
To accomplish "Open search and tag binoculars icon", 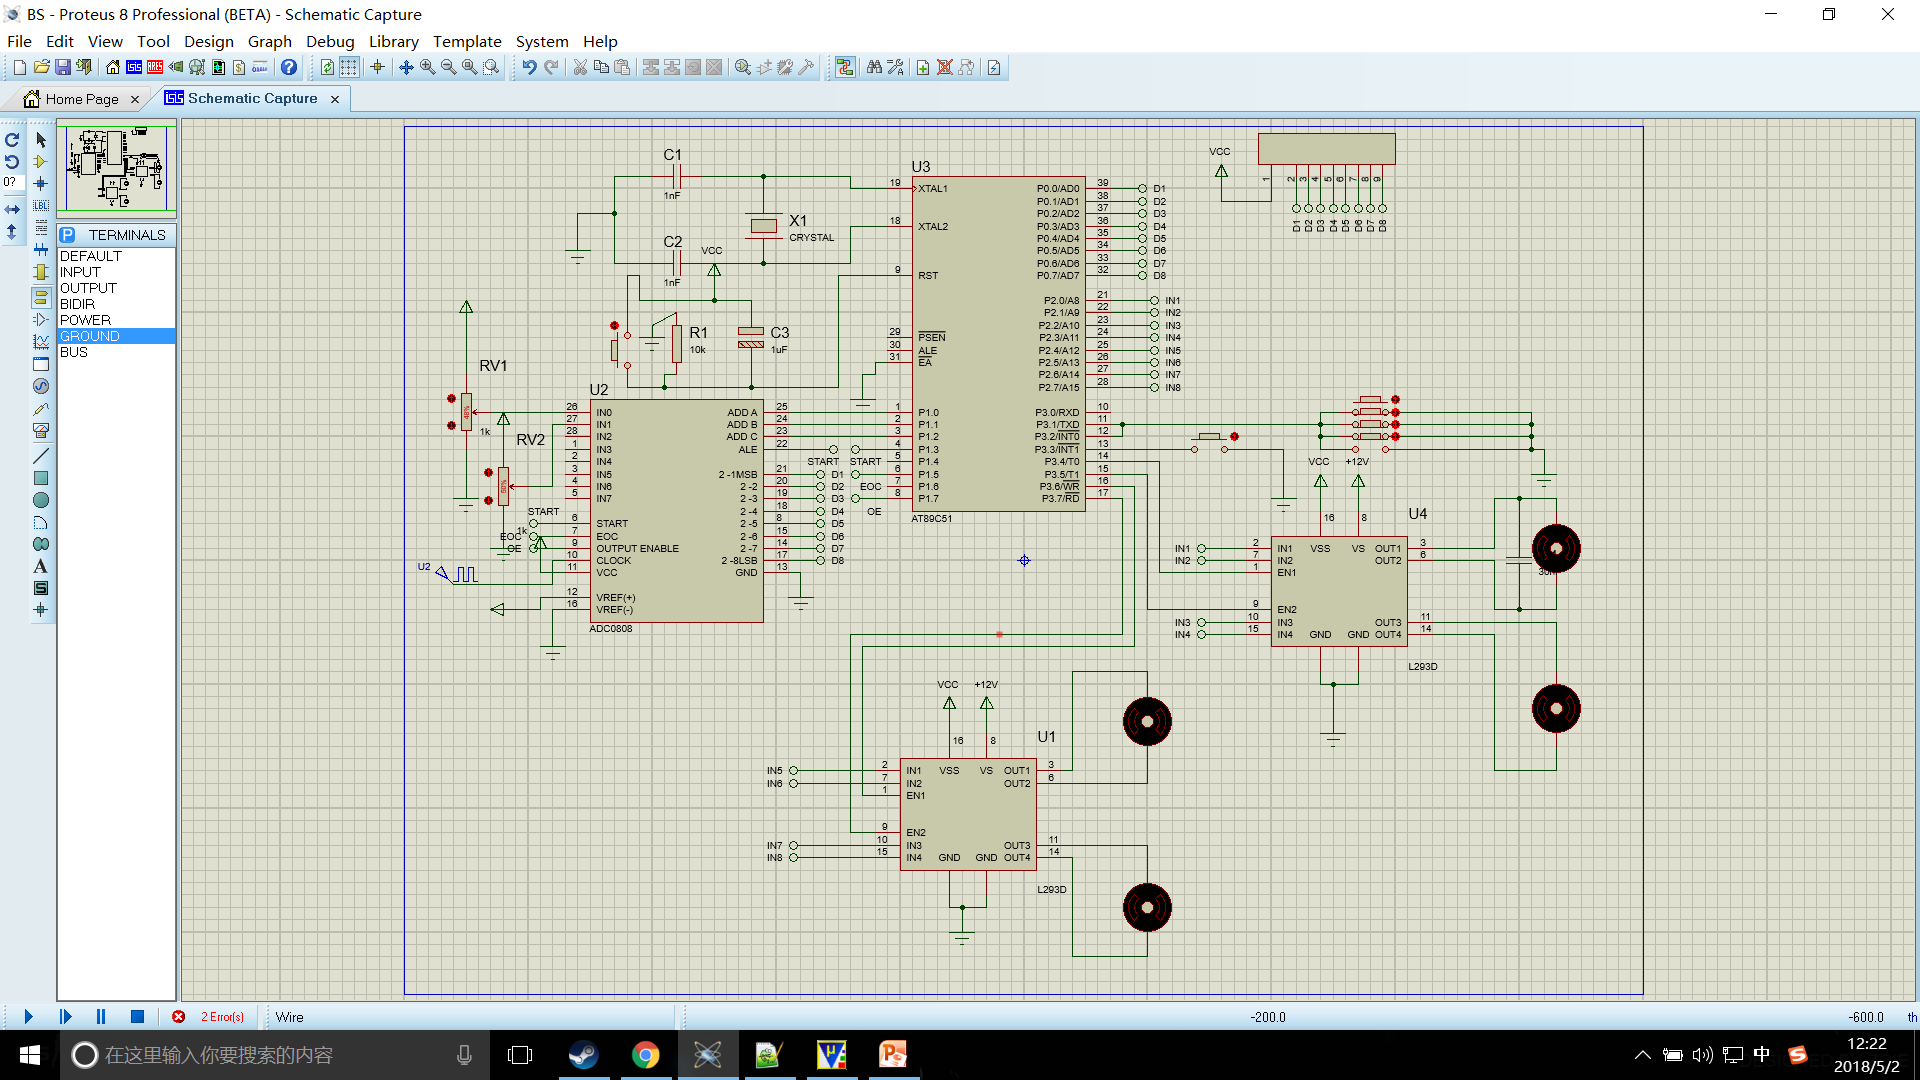I will (x=875, y=67).
